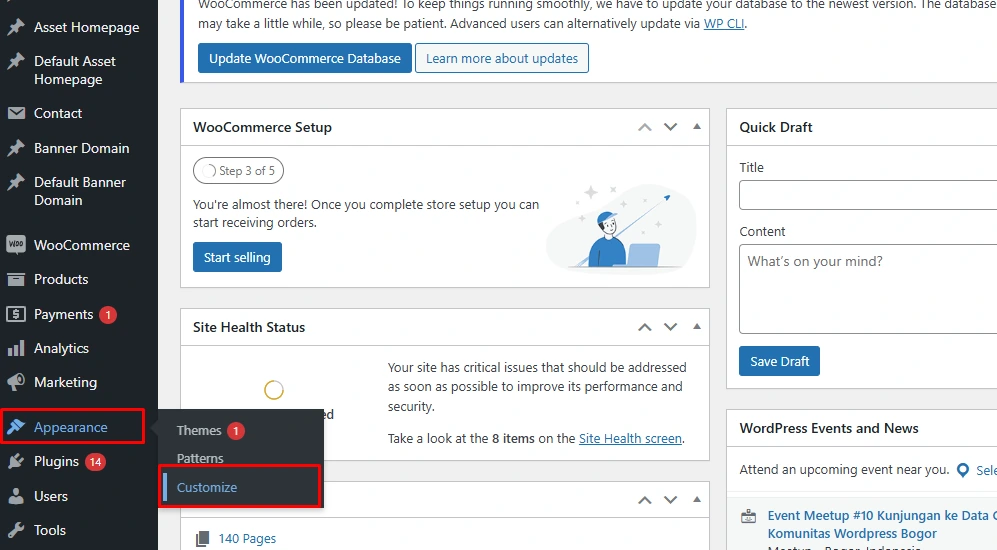Click the Site Health circular progress indicator
The image size is (997, 550).
273,390
